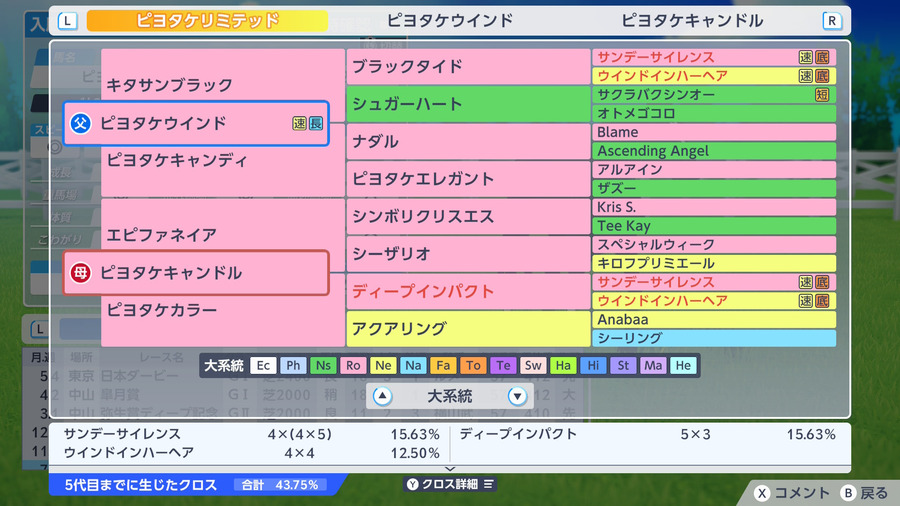Click the Te lineage swatch

point(503,365)
